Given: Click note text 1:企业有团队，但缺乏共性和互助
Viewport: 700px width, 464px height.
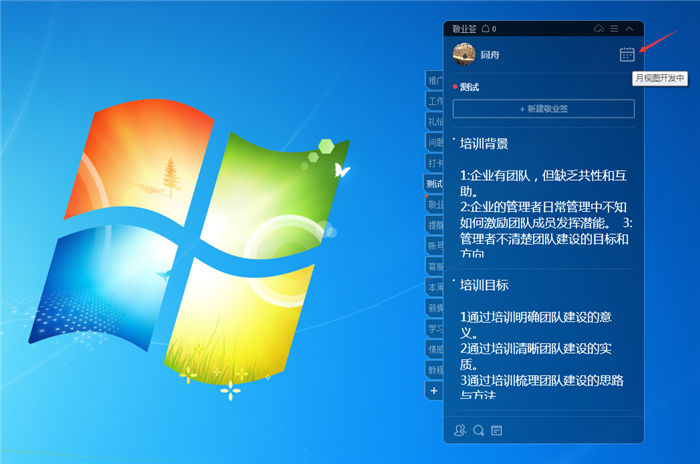Looking at the screenshot, I should pyautogui.click(x=543, y=183).
